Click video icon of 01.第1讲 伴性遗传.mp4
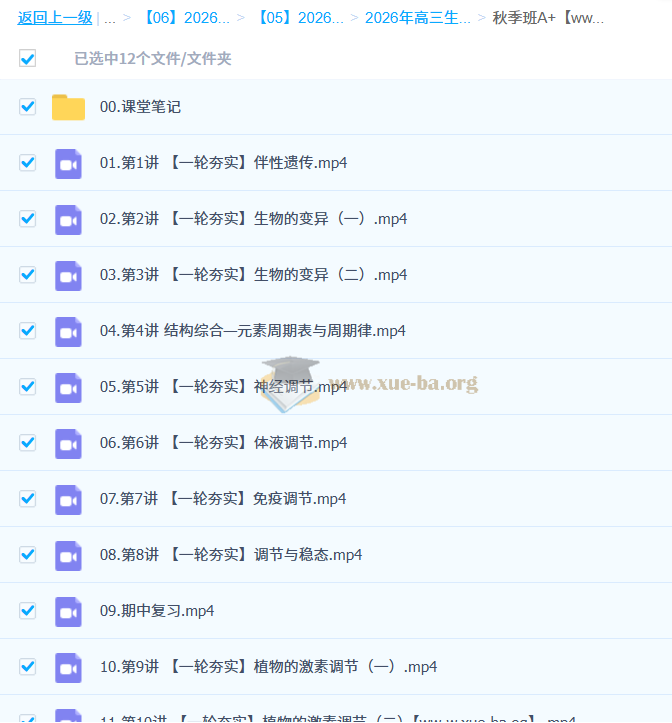 (68, 163)
